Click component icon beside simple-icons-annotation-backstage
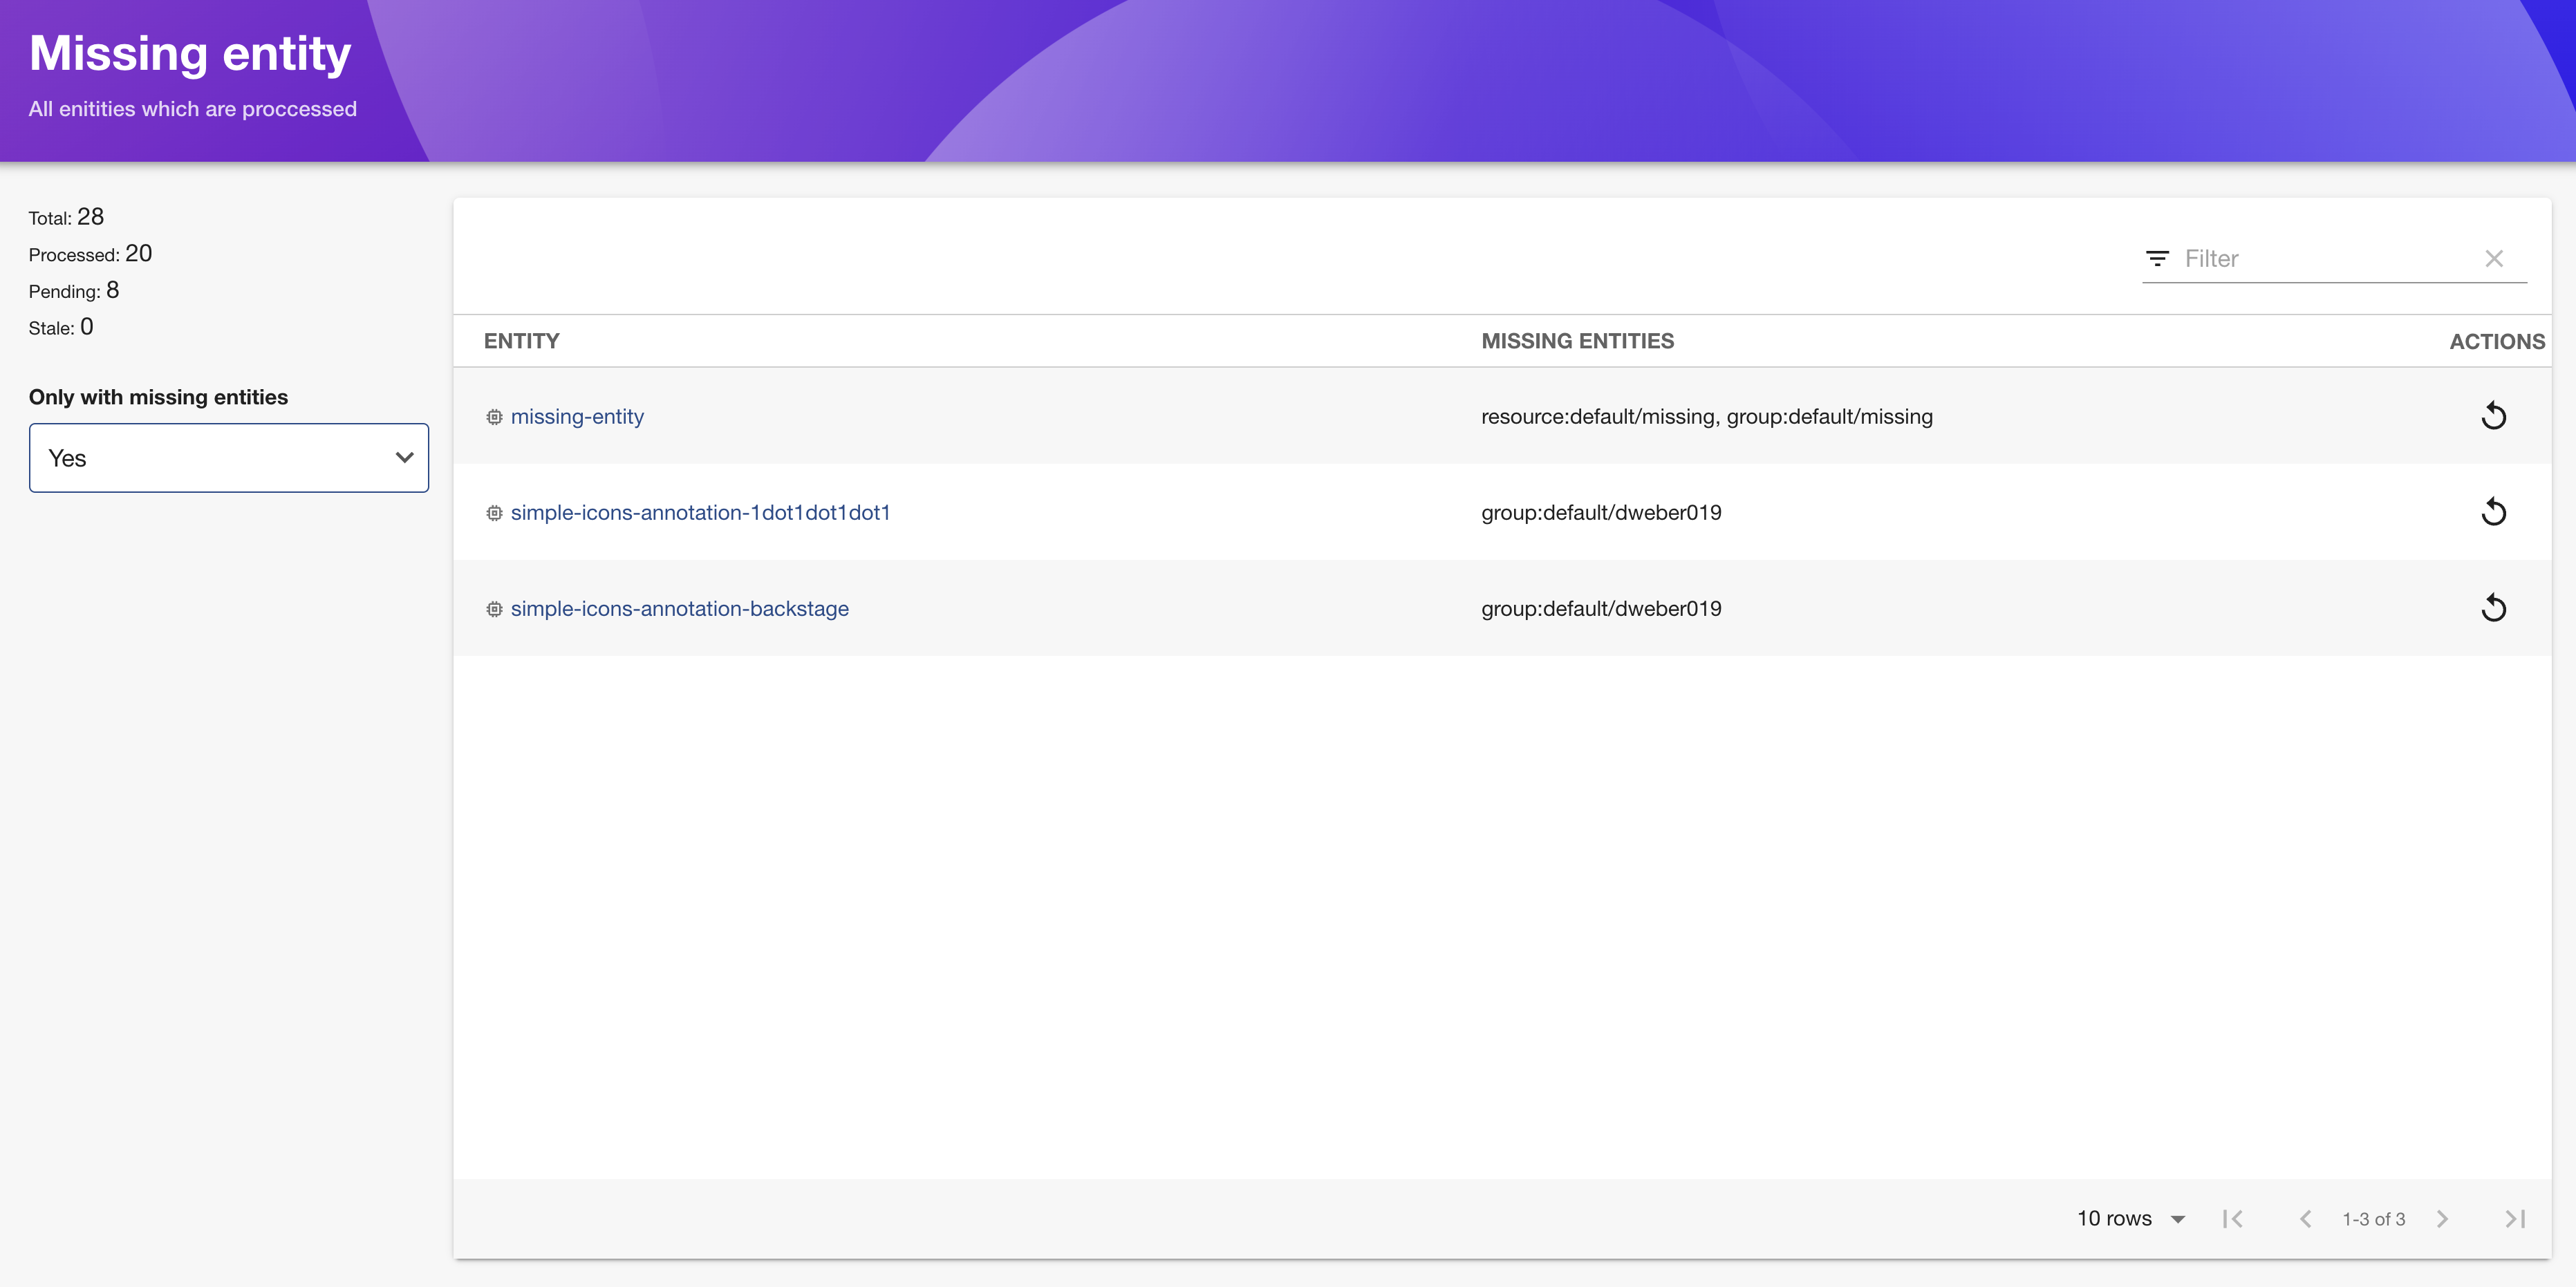This screenshot has height=1287, width=2576. [x=494, y=609]
